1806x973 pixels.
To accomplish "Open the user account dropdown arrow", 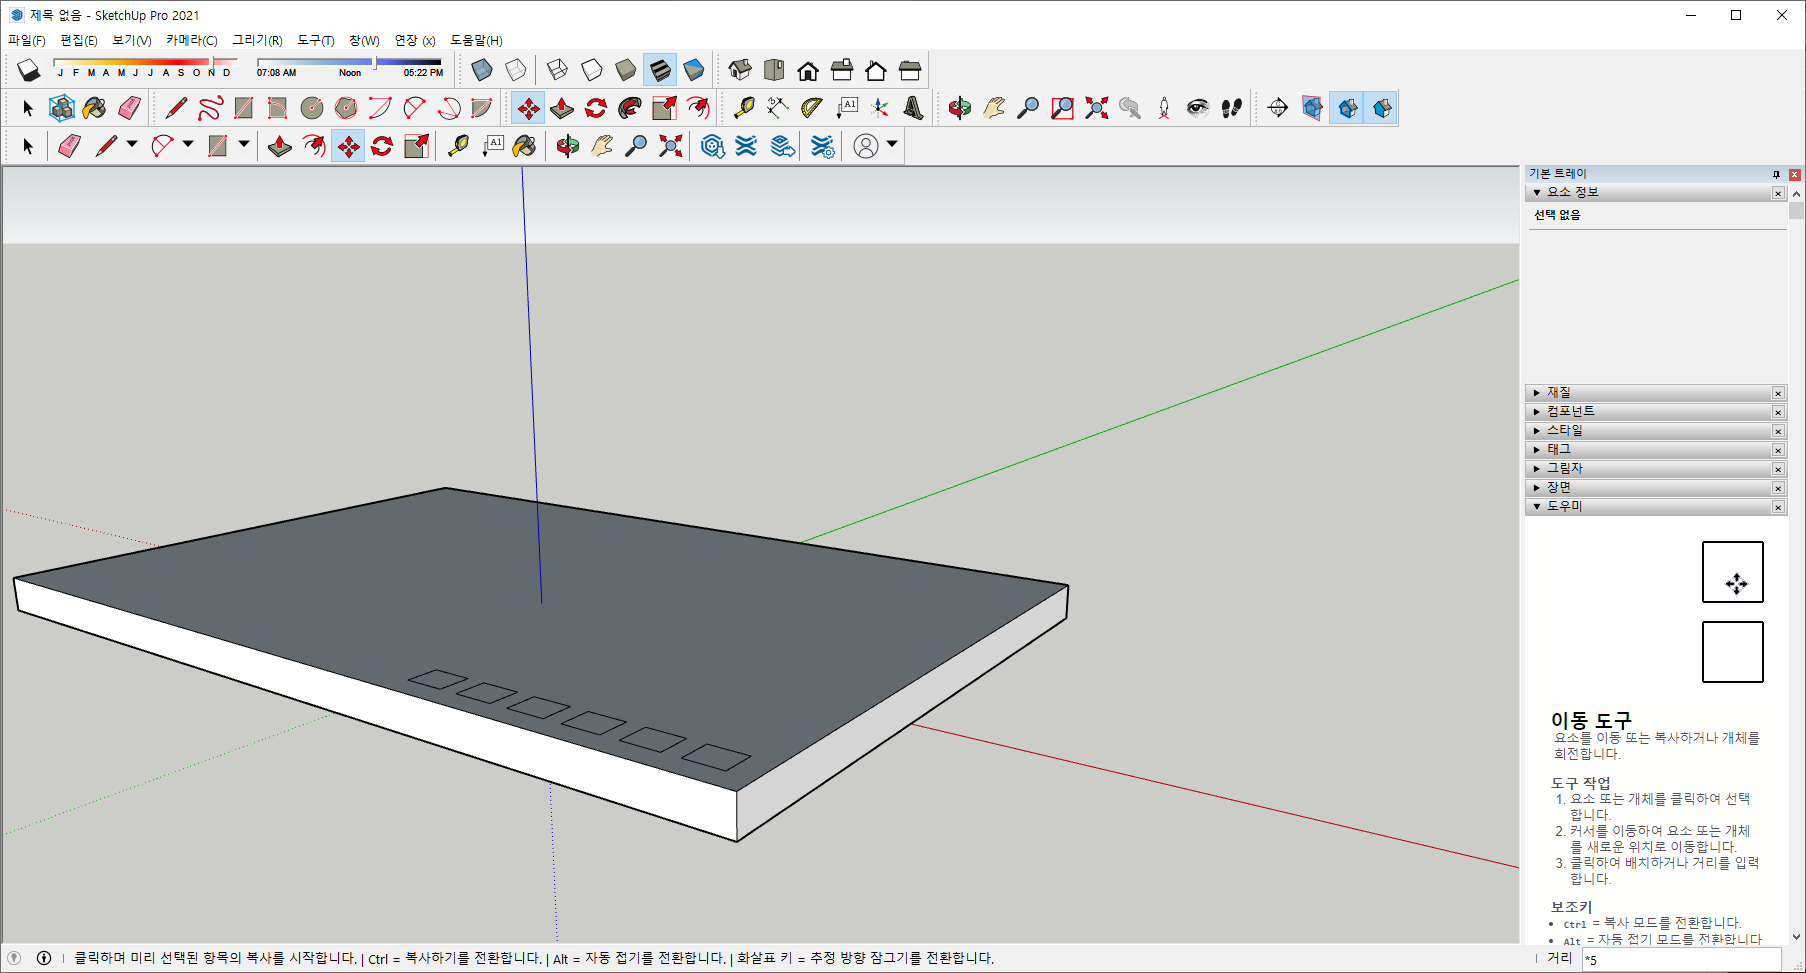I will coord(892,145).
